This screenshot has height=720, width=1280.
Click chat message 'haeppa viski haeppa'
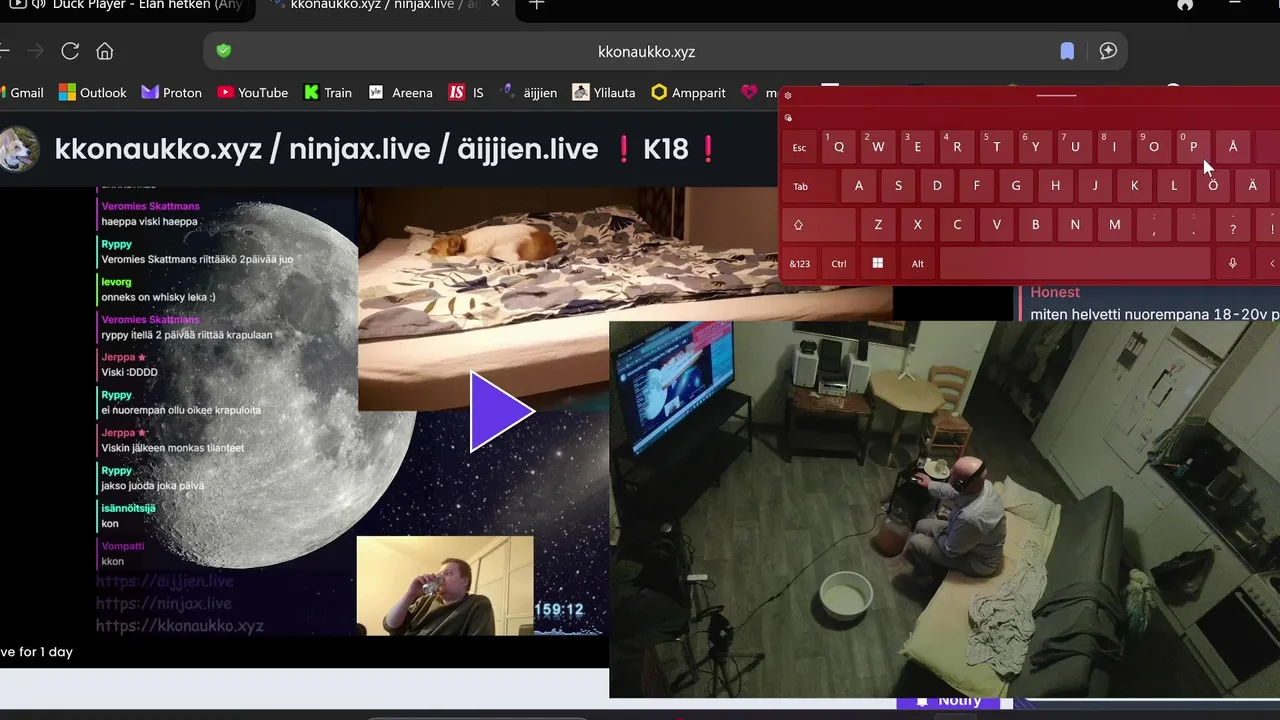(149, 222)
